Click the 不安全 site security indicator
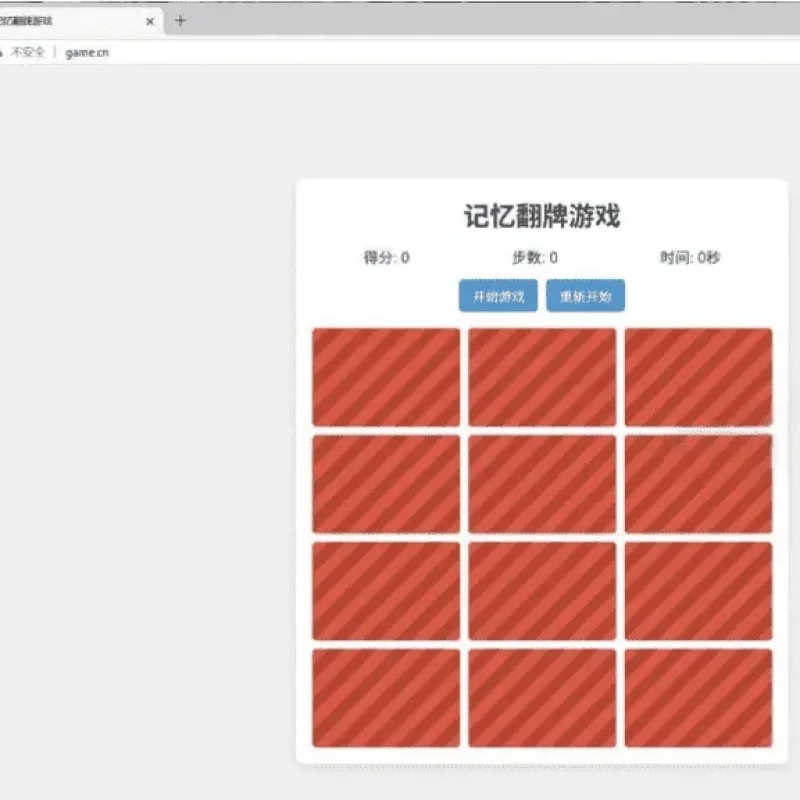This screenshot has height=800, width=800. 23,52
